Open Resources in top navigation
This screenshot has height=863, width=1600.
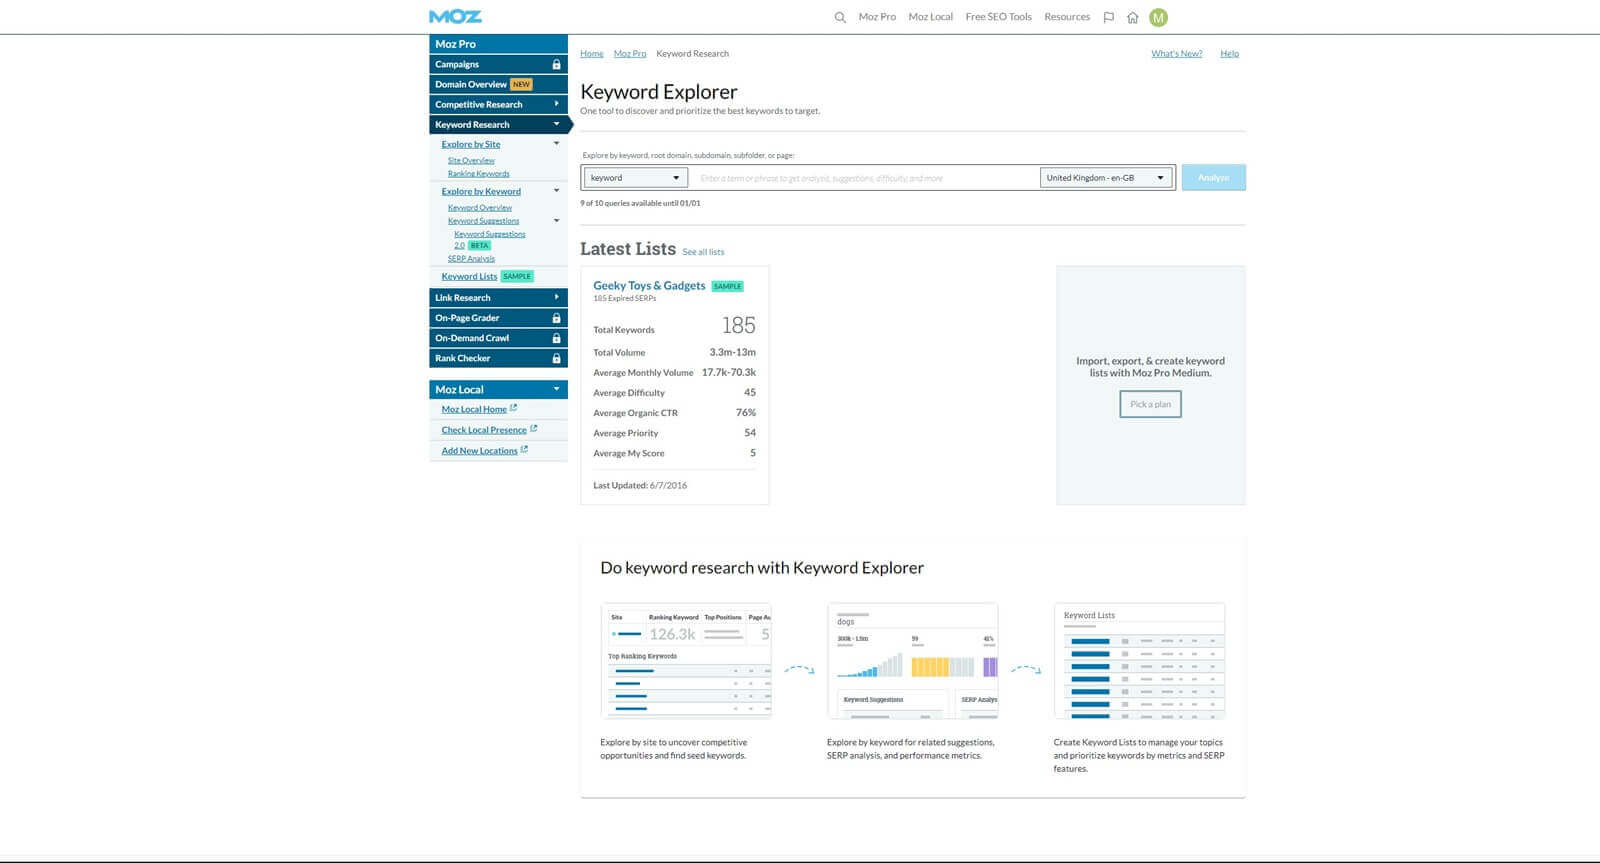(x=1067, y=17)
